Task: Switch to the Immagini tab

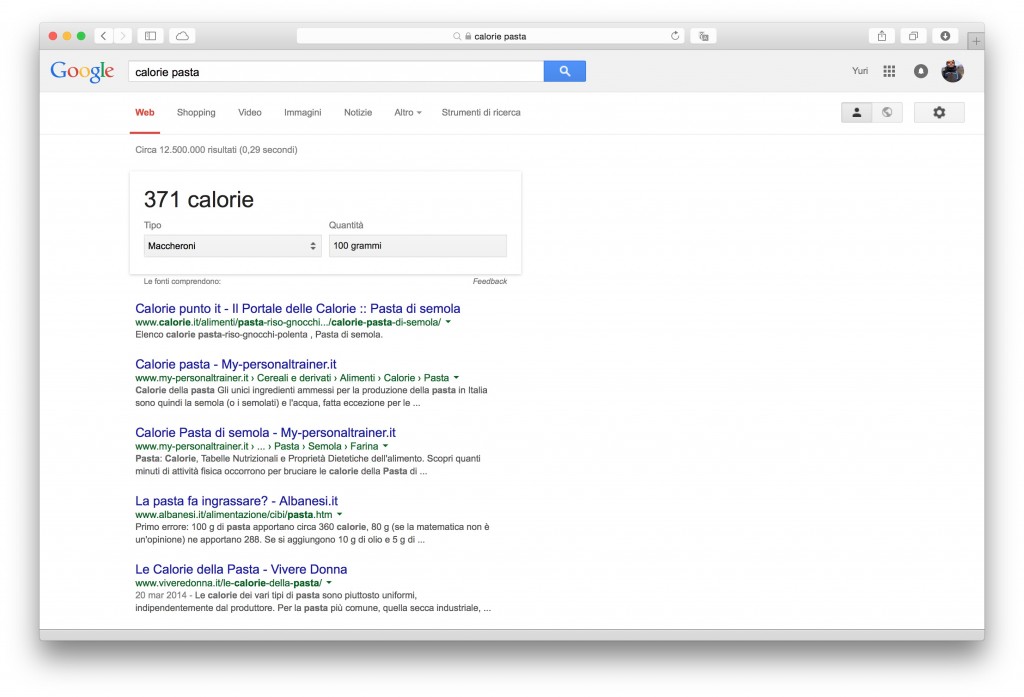Action: click(x=302, y=112)
